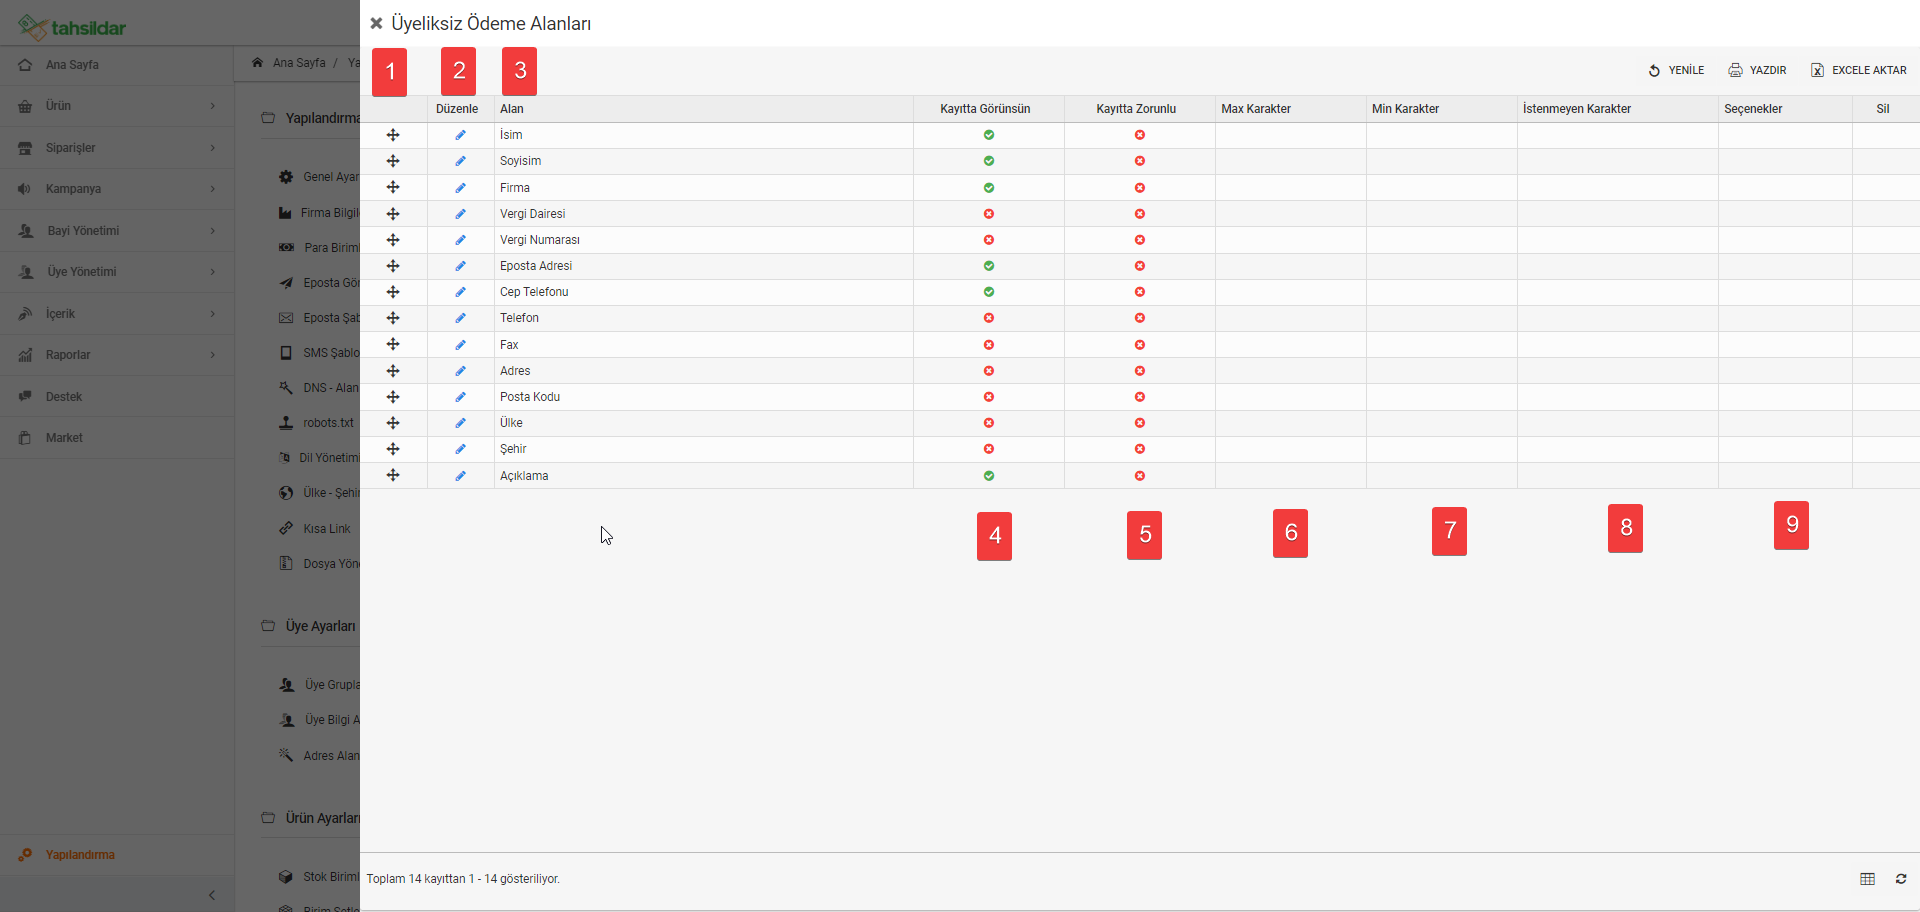Edit the Fax field row
This screenshot has width=1920, height=912.
460,345
